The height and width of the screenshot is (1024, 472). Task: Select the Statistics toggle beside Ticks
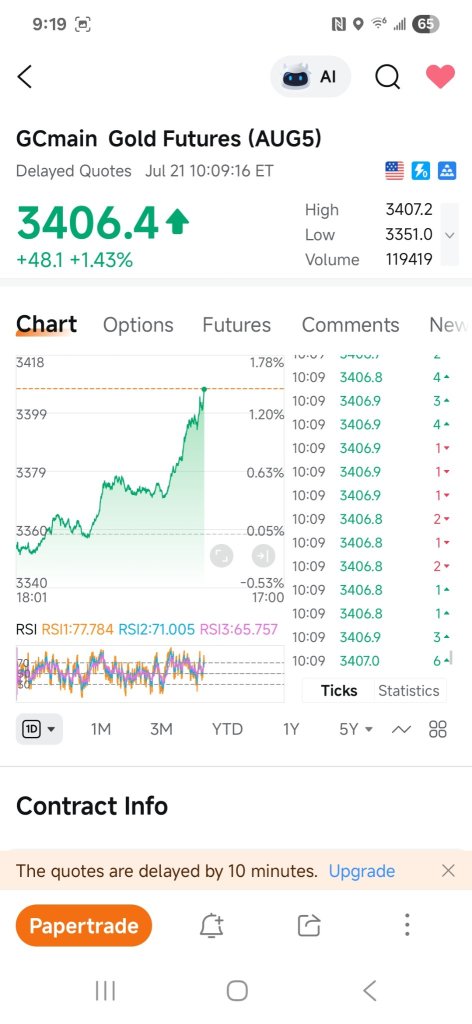click(409, 690)
